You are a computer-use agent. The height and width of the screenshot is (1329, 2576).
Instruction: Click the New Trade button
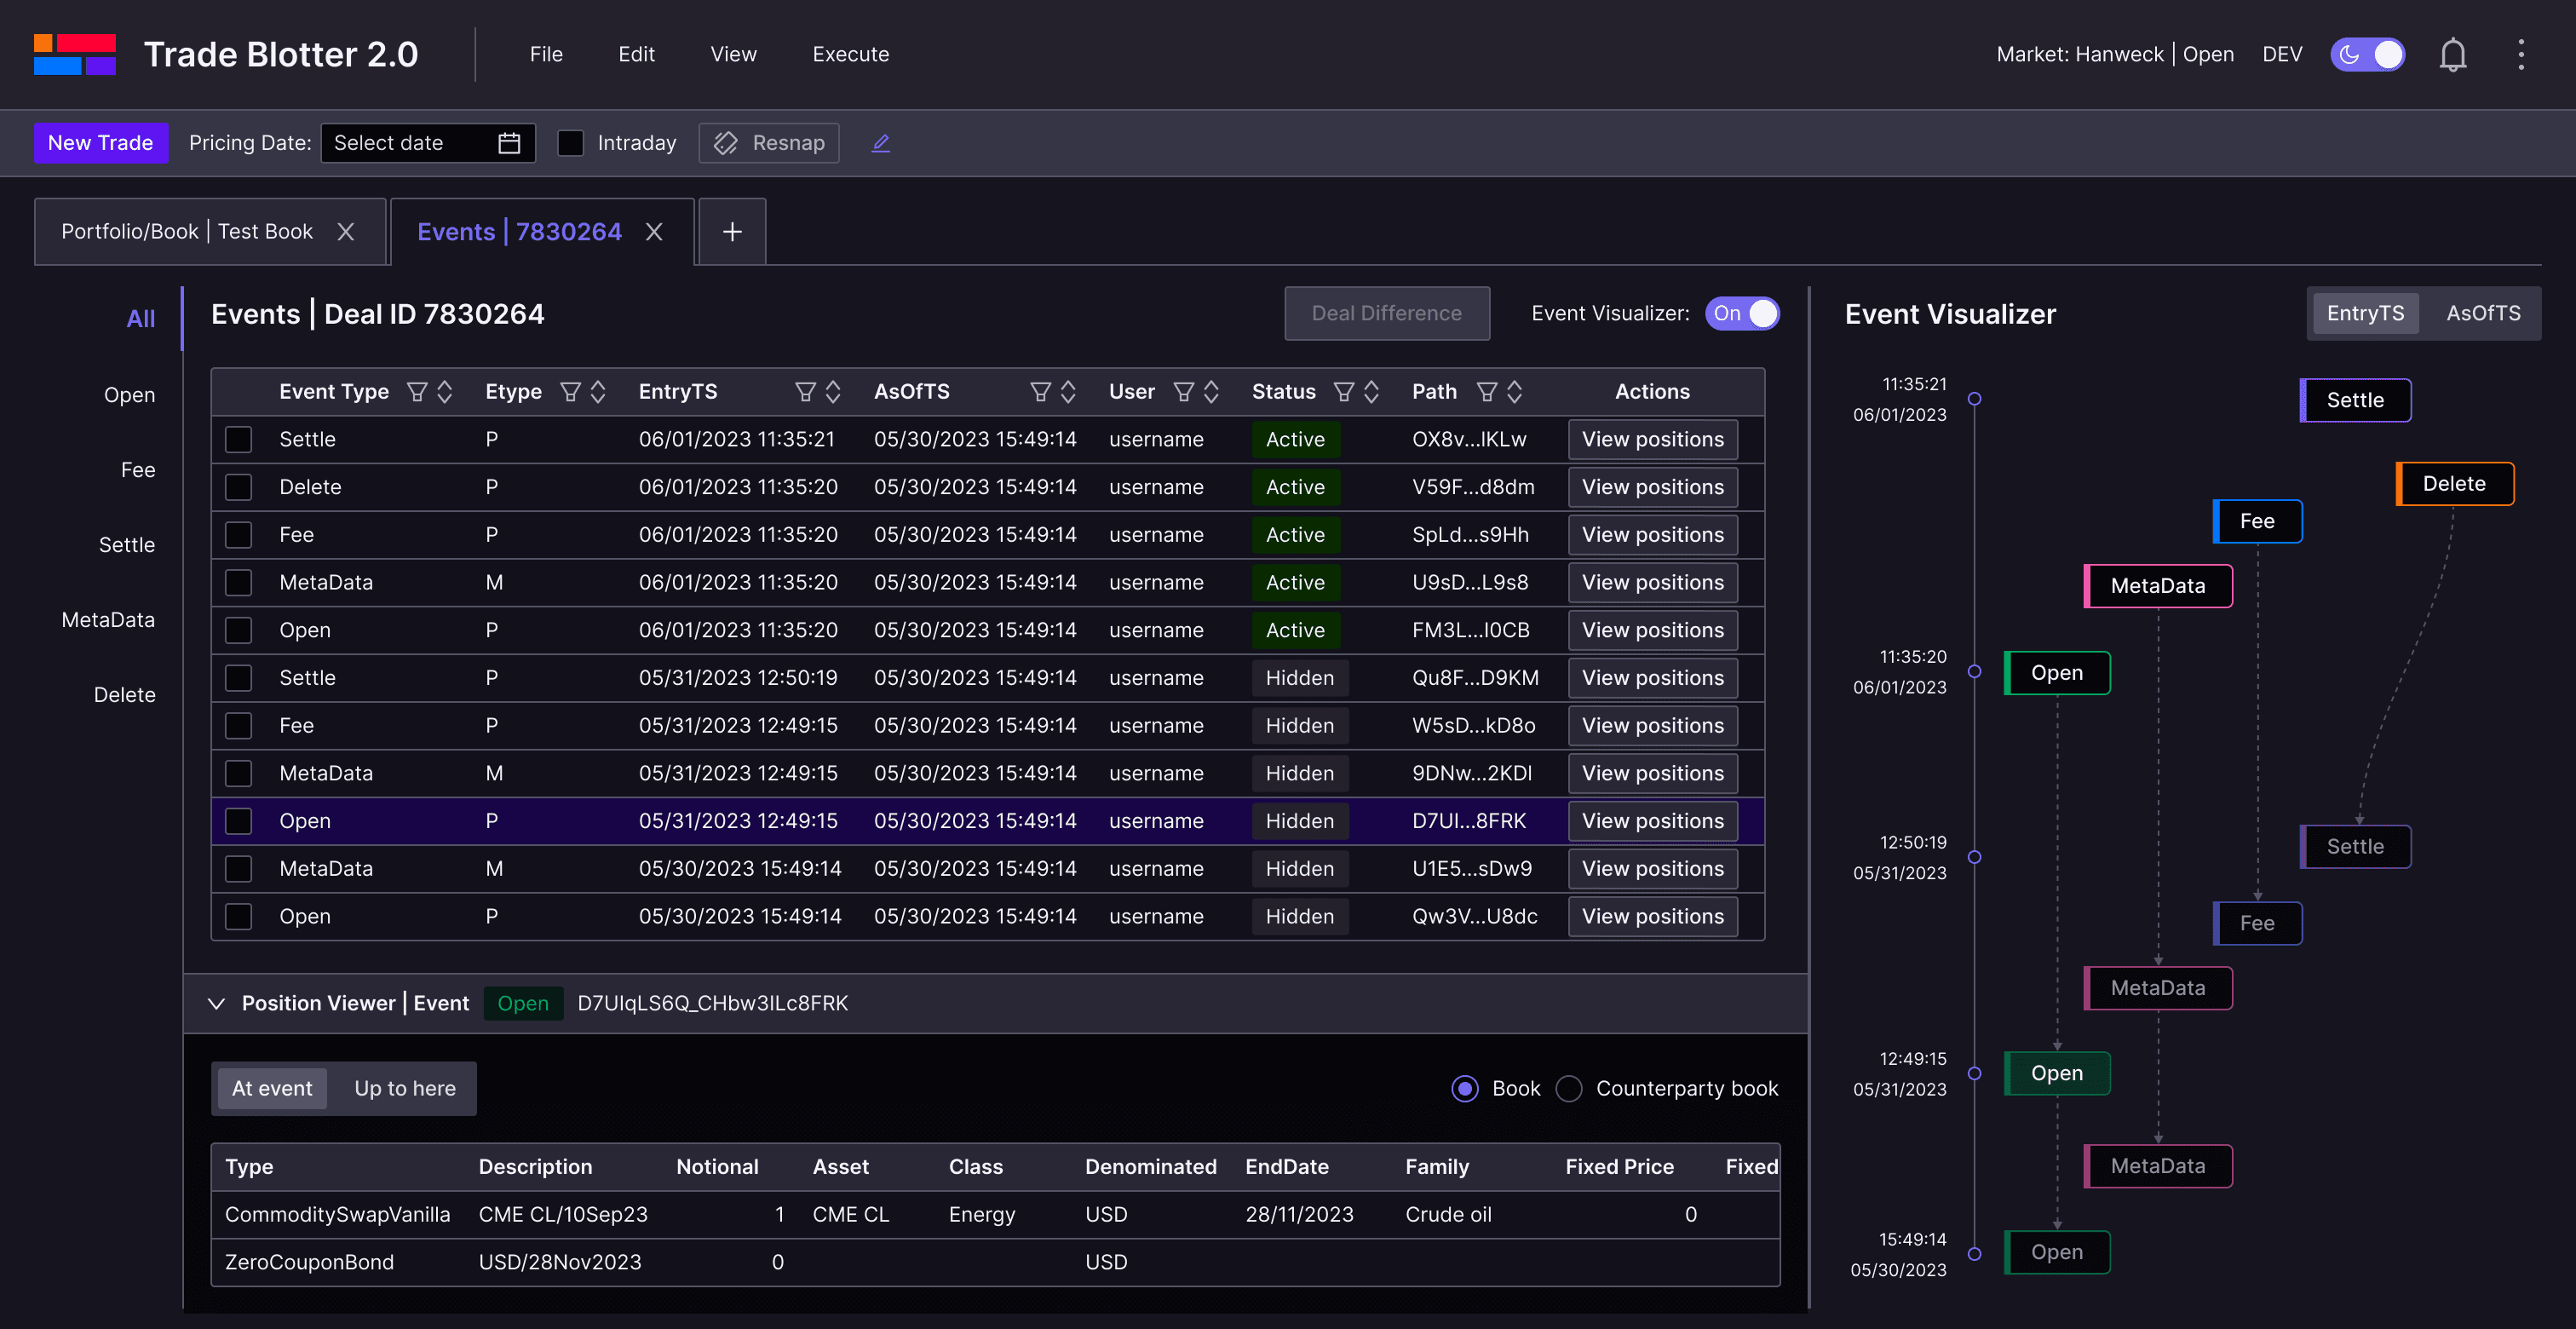[x=100, y=143]
